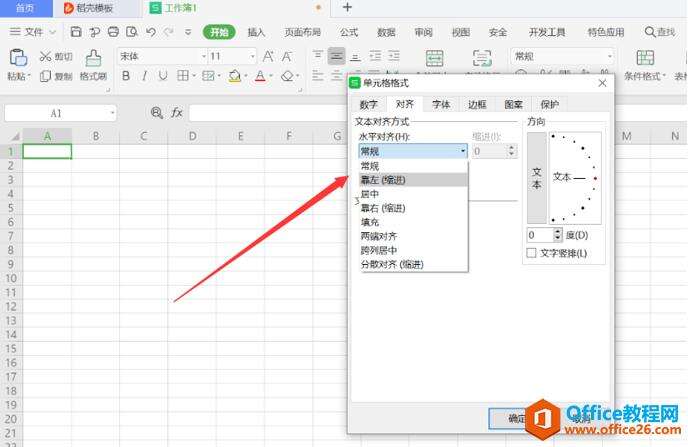Click the zoom magnifier beside formula bar

pyautogui.click(x=157, y=113)
